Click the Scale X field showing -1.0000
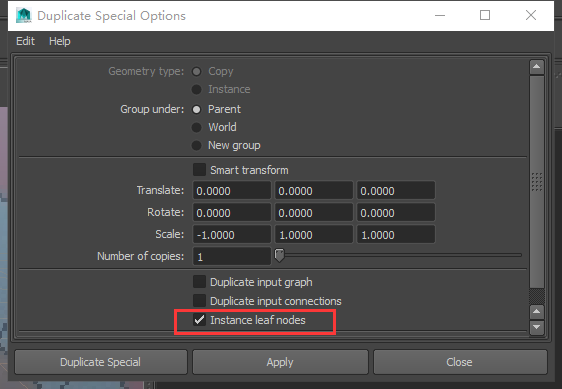This screenshot has width=562, height=389. 232,234
